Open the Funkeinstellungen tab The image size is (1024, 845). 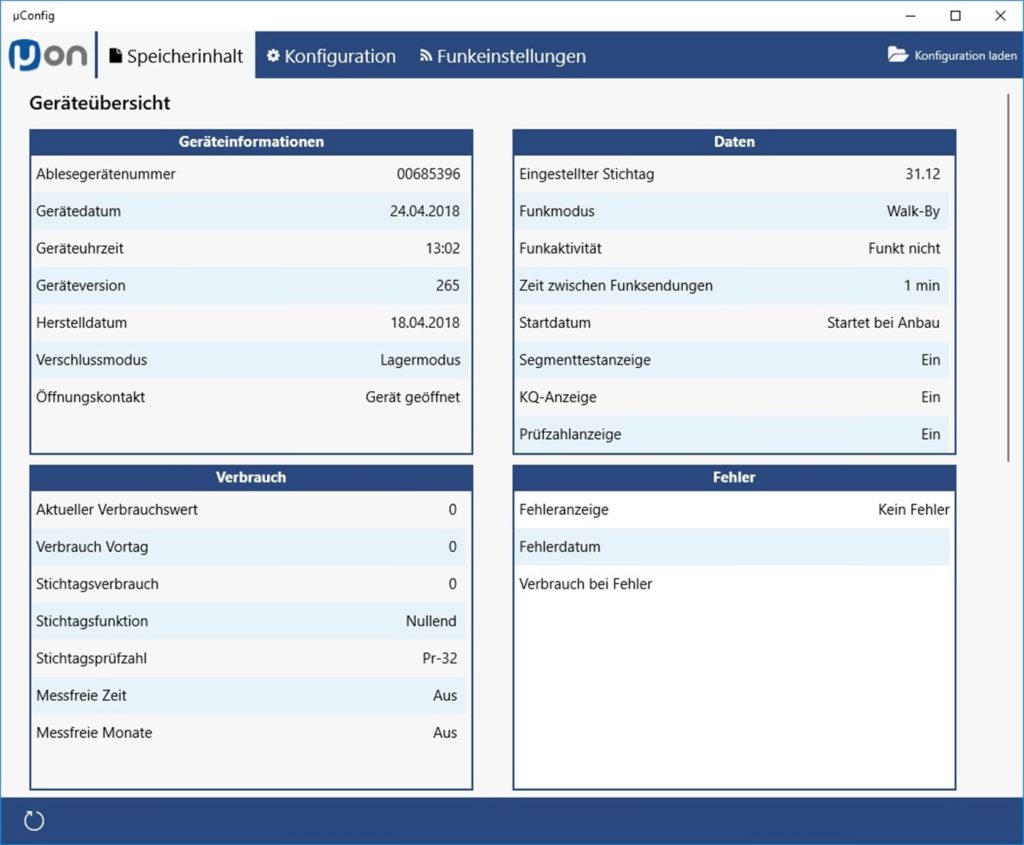503,56
